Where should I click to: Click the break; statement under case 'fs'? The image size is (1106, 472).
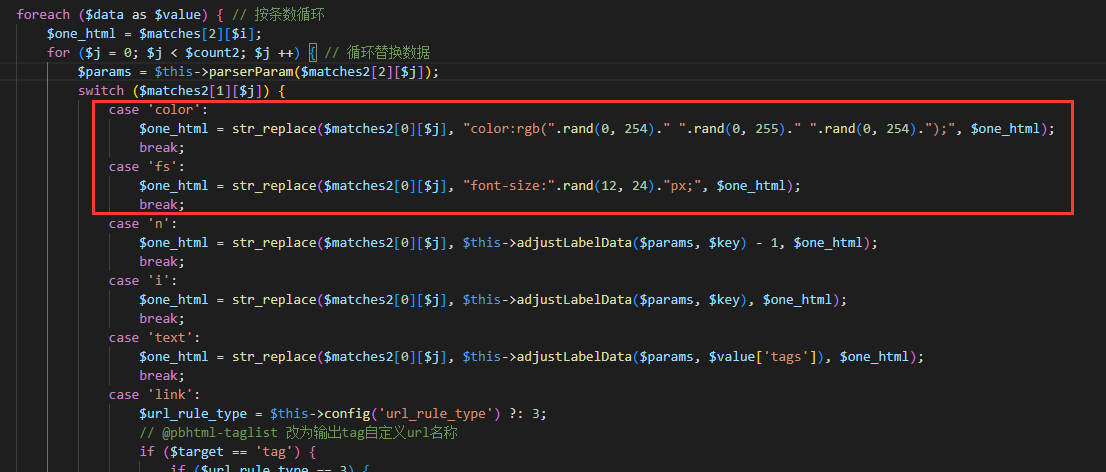click(162, 205)
